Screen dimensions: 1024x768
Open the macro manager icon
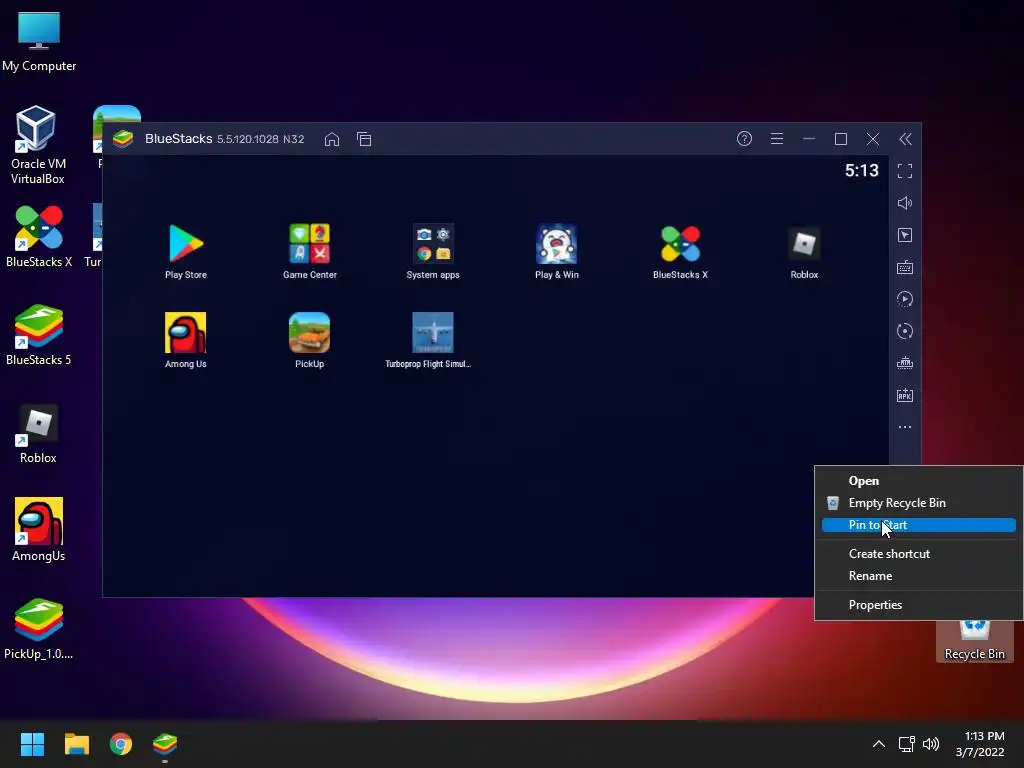coord(904,363)
